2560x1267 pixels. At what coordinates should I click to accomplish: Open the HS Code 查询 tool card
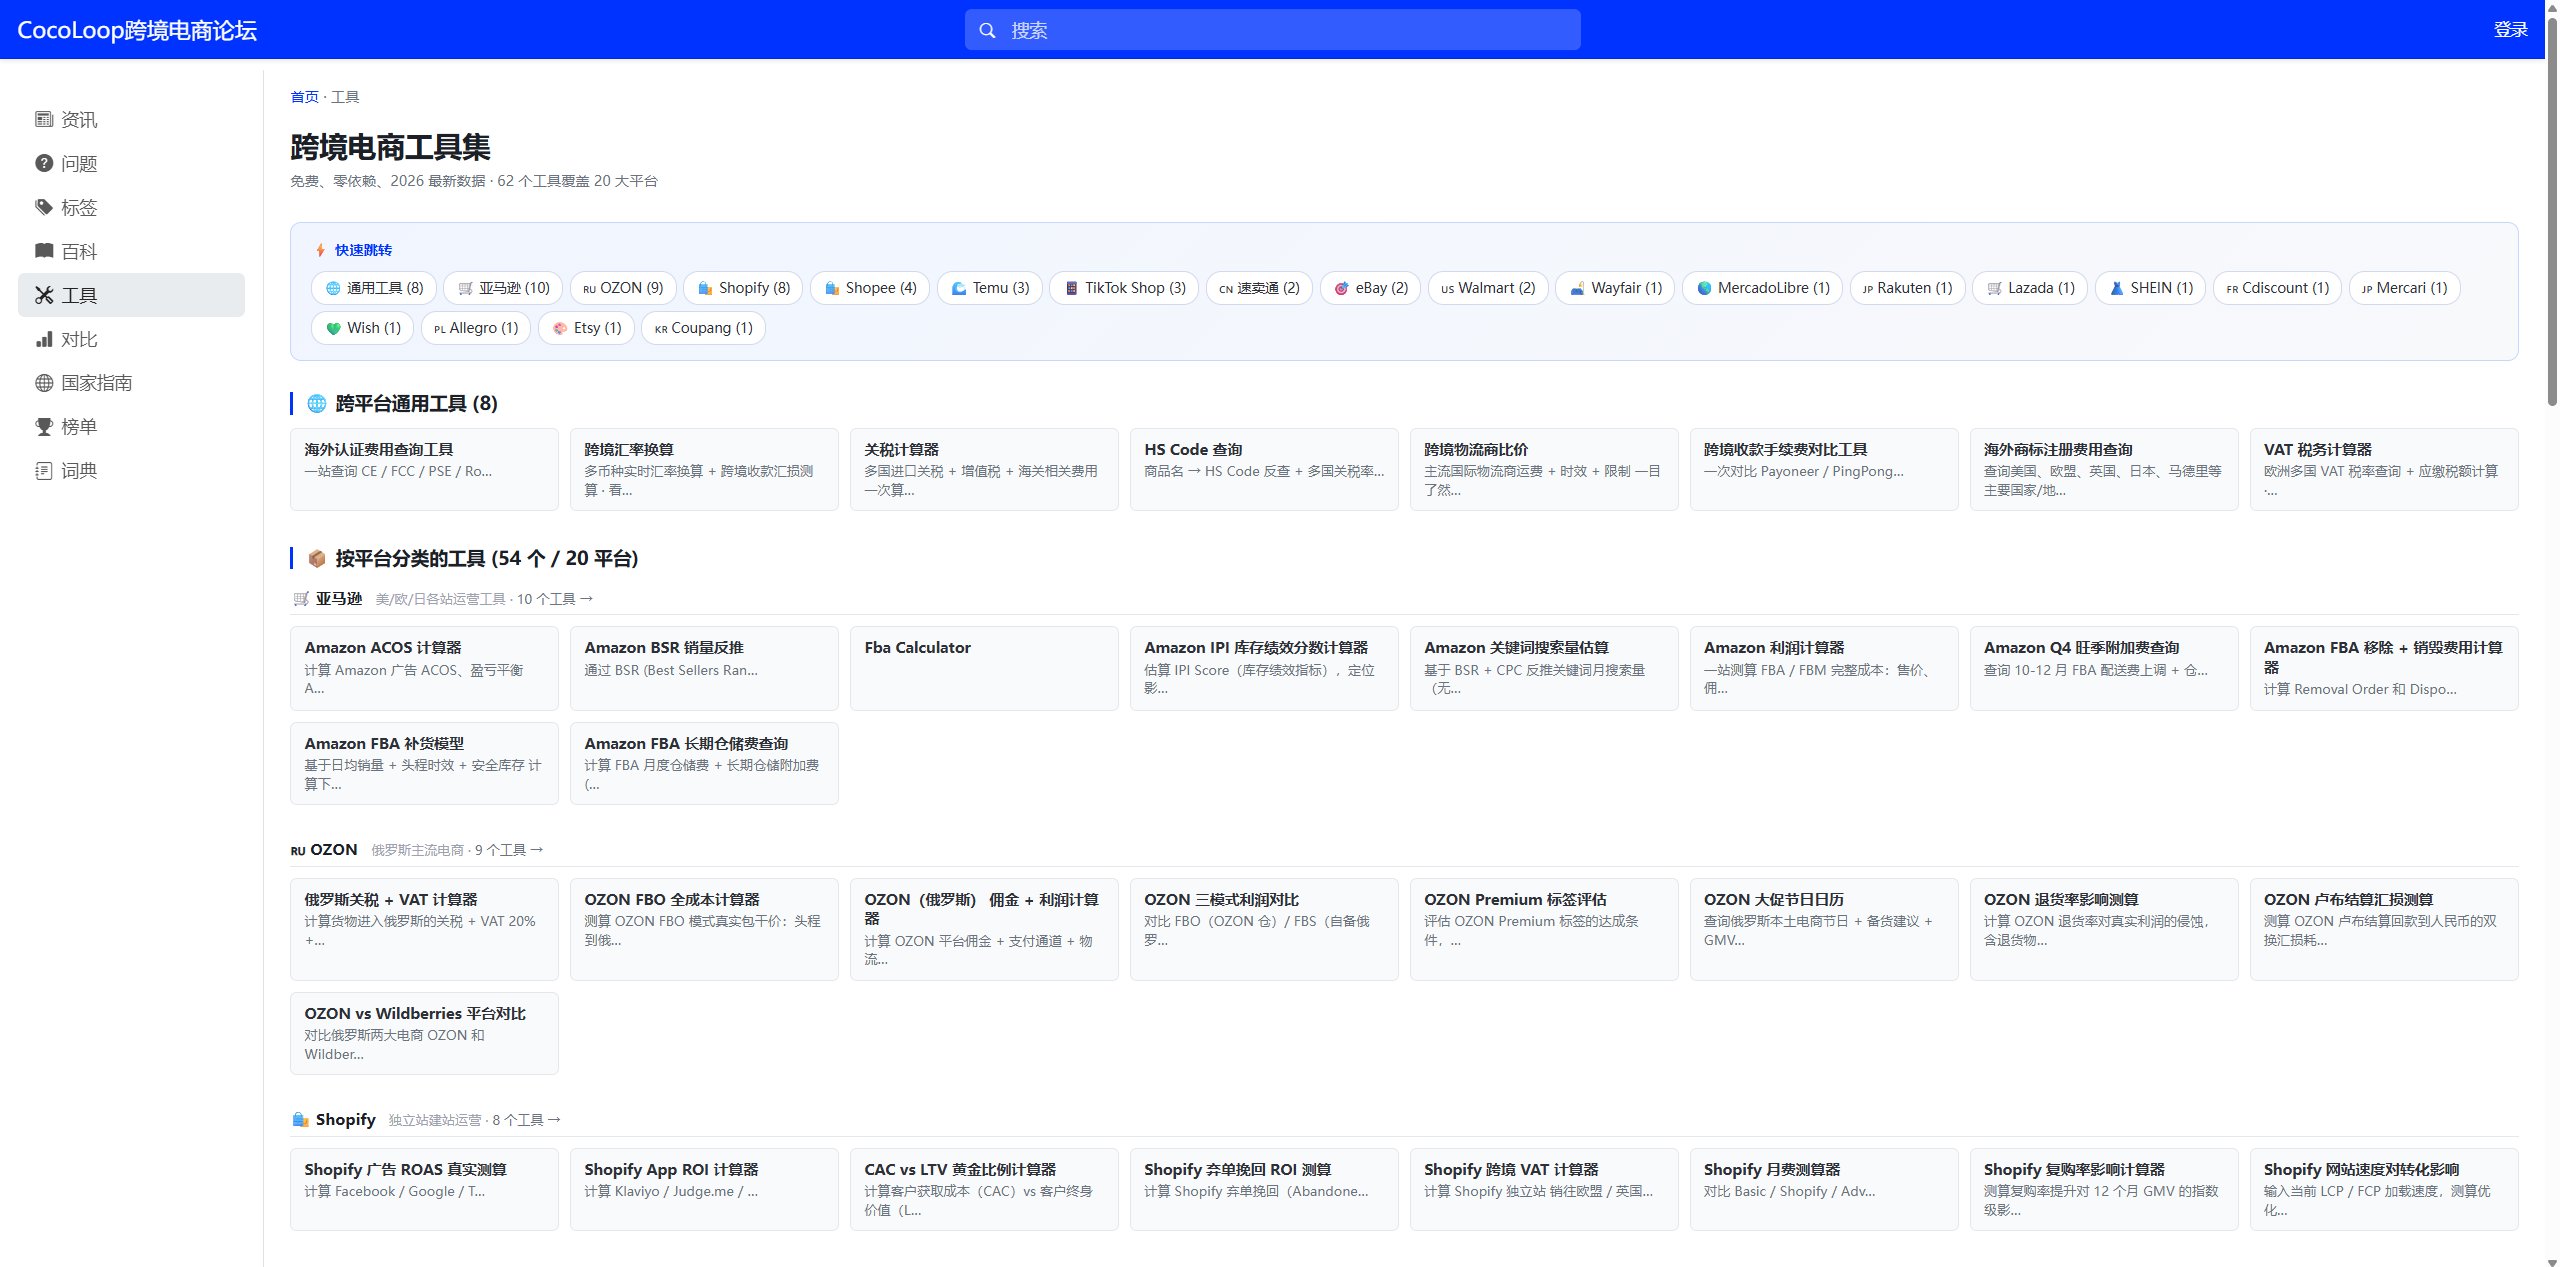click(1264, 469)
